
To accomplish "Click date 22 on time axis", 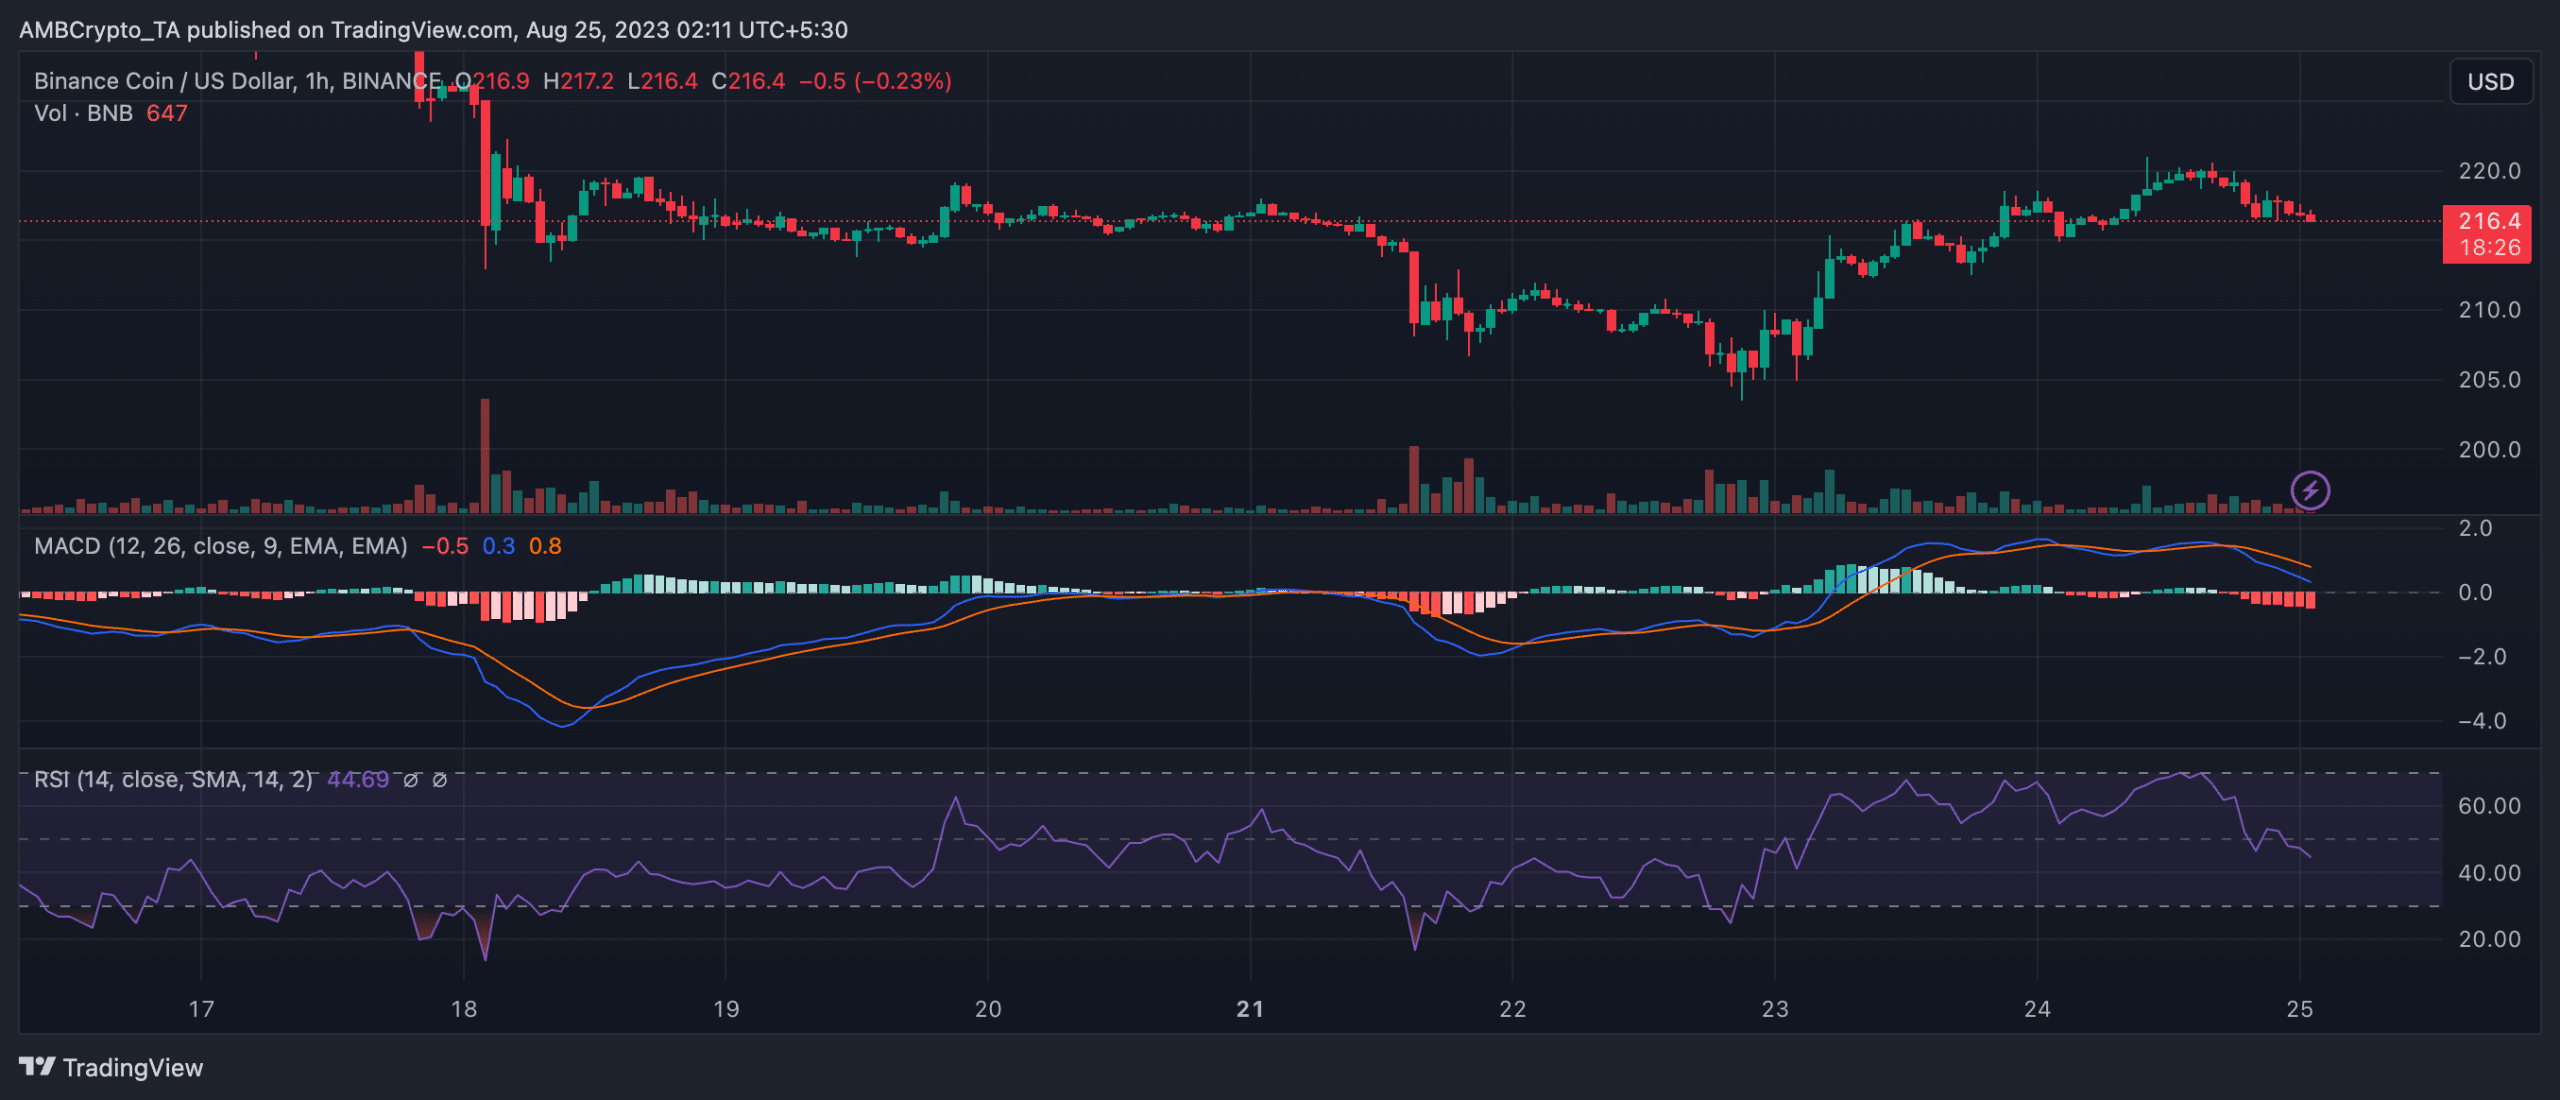I will point(1513,1009).
